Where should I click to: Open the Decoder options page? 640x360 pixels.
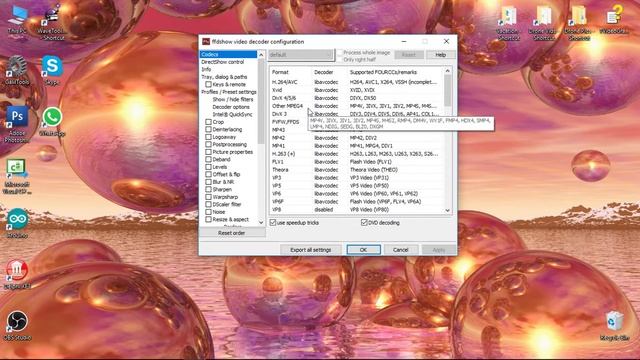point(231,107)
